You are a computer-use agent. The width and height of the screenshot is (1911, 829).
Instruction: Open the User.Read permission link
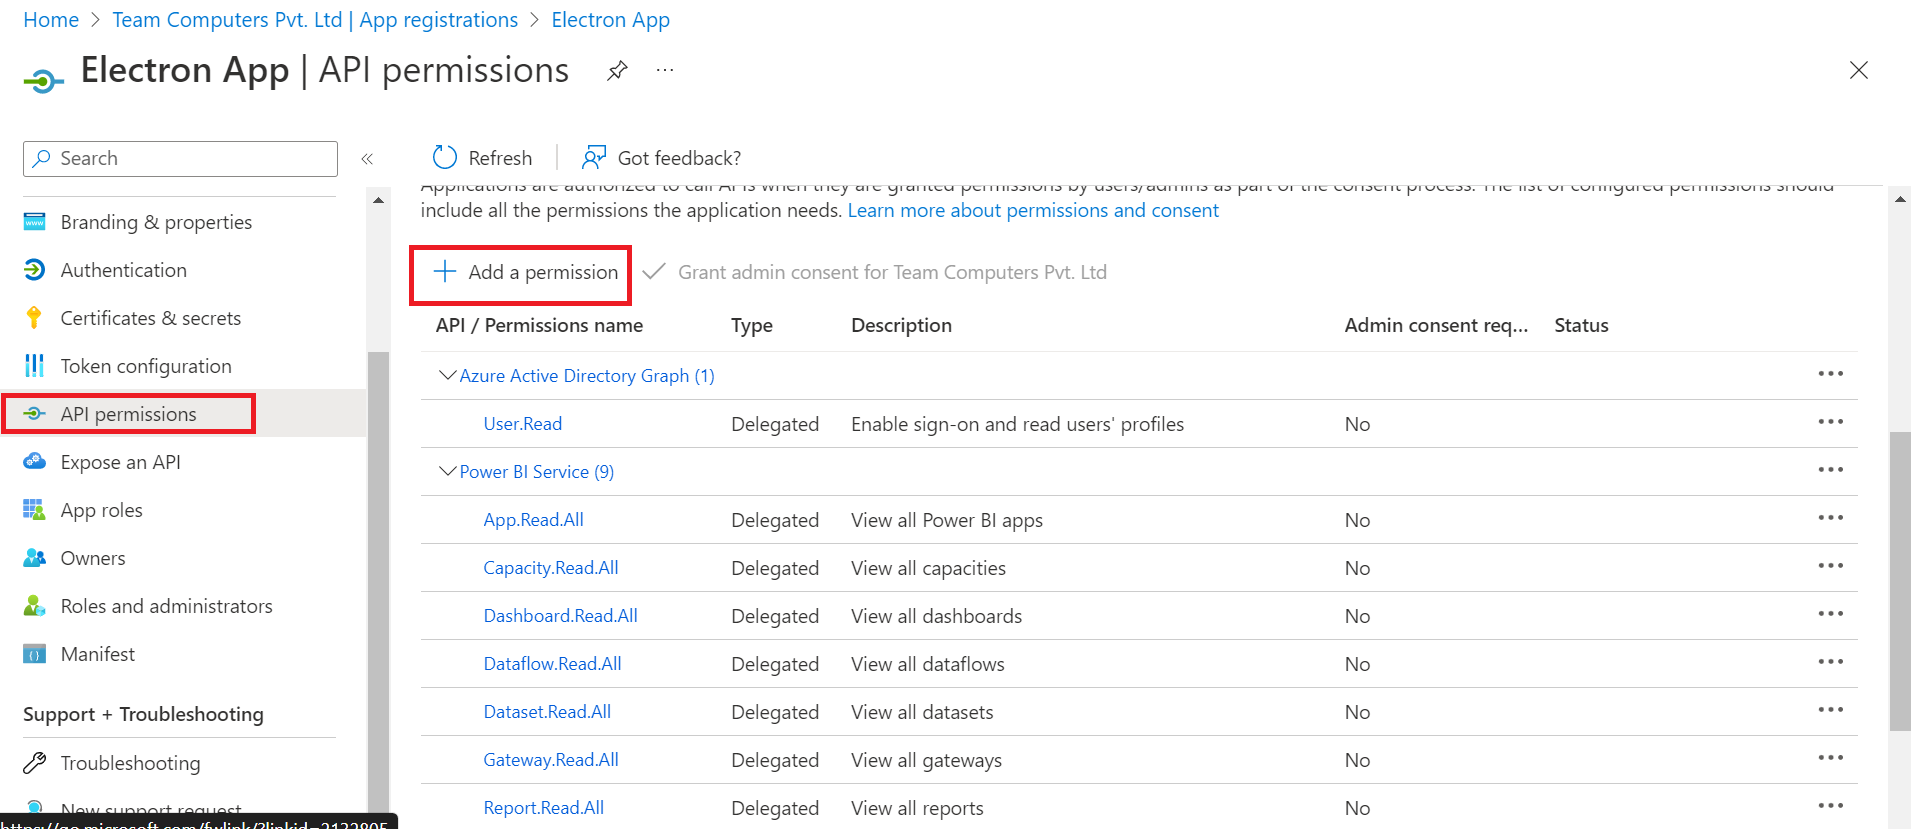click(x=523, y=423)
